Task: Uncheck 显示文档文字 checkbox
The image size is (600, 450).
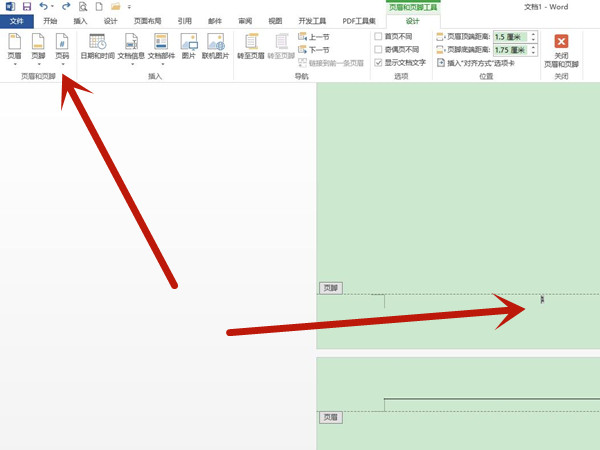Action: point(378,62)
